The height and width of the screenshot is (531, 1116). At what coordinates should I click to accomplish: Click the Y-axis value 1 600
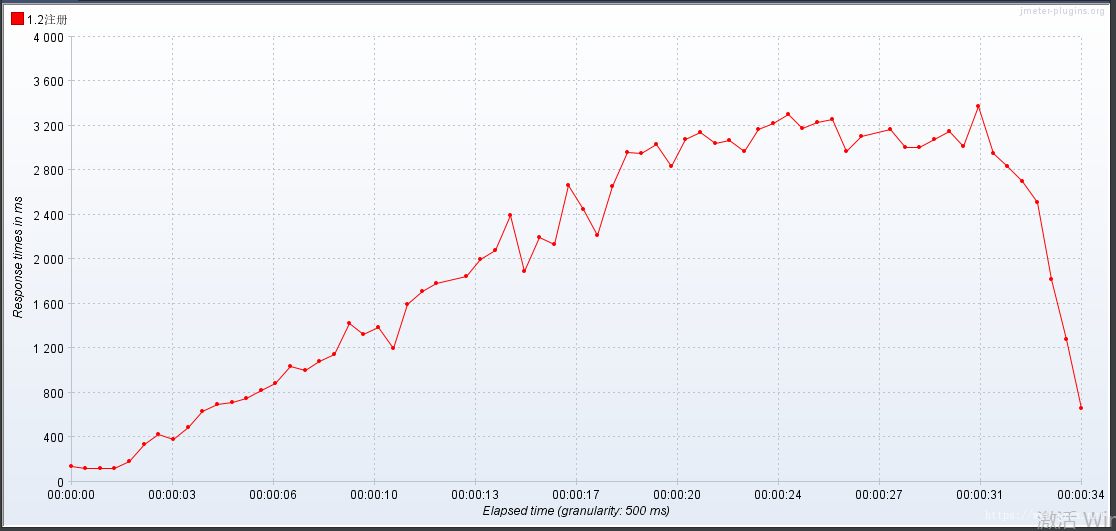coord(48,304)
